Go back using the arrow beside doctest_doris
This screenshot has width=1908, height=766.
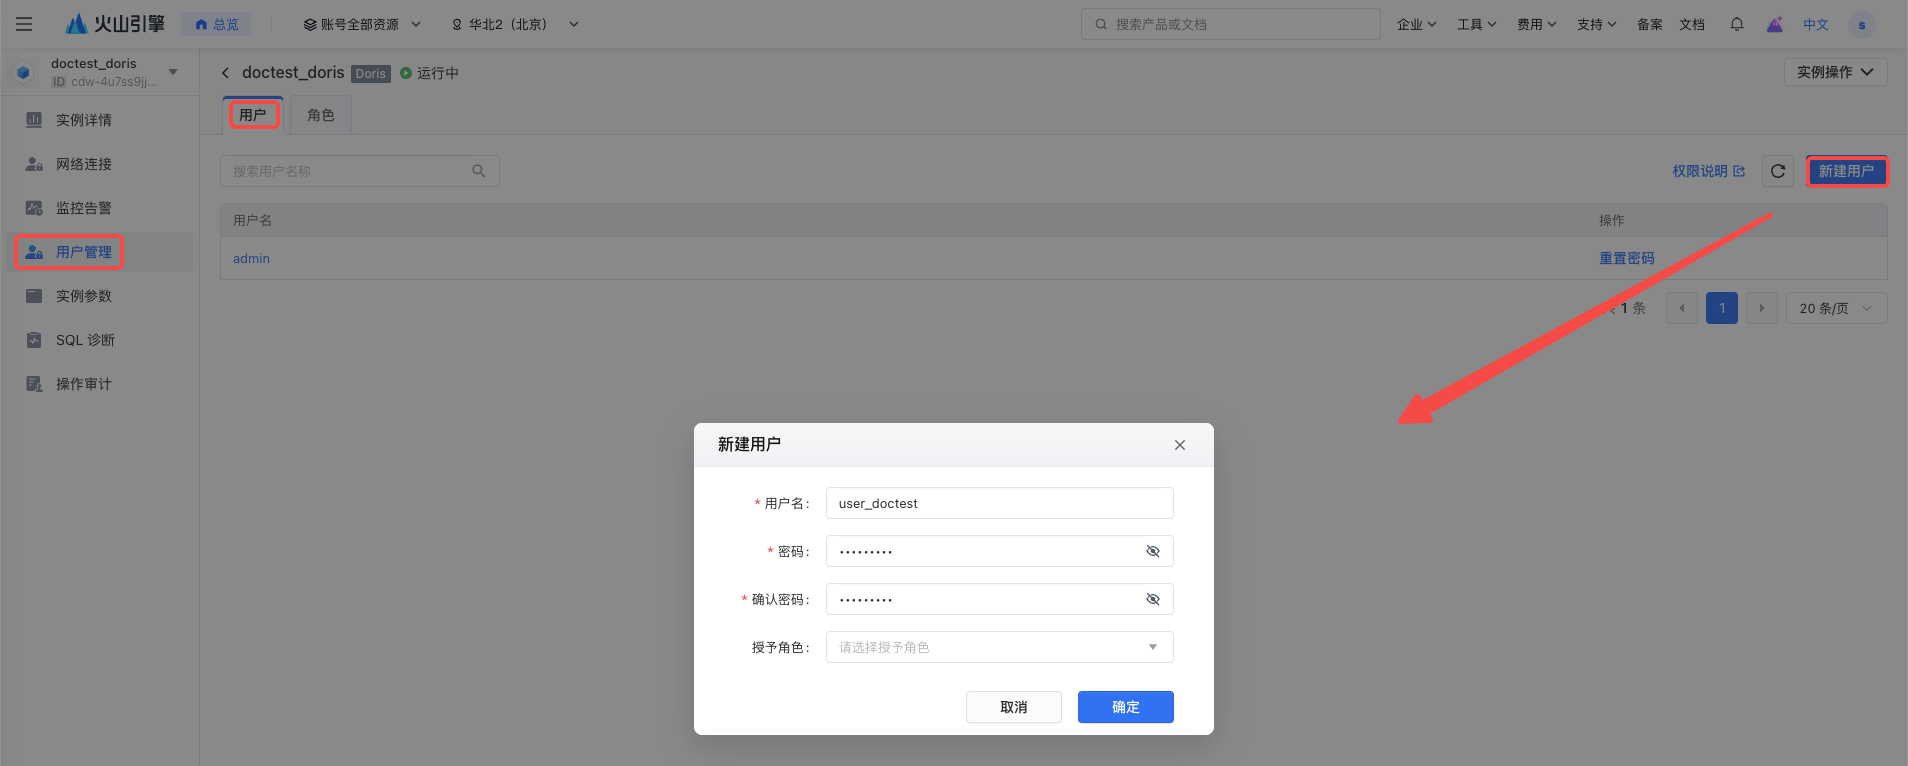pyautogui.click(x=226, y=73)
